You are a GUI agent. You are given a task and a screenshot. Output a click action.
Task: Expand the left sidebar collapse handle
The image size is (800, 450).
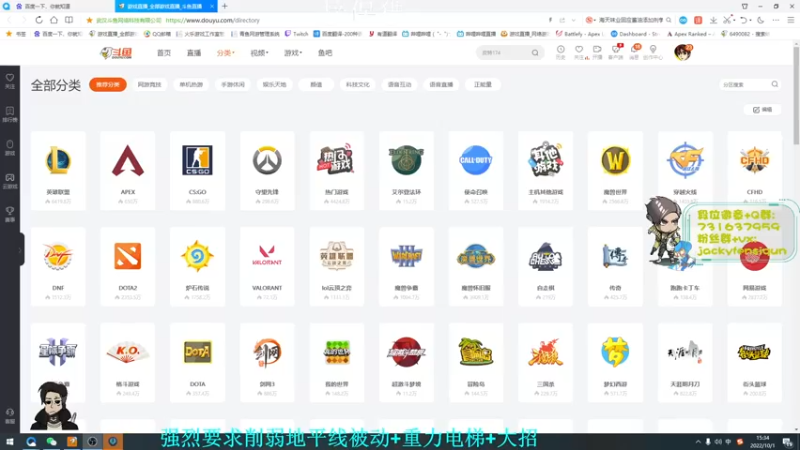[21, 249]
